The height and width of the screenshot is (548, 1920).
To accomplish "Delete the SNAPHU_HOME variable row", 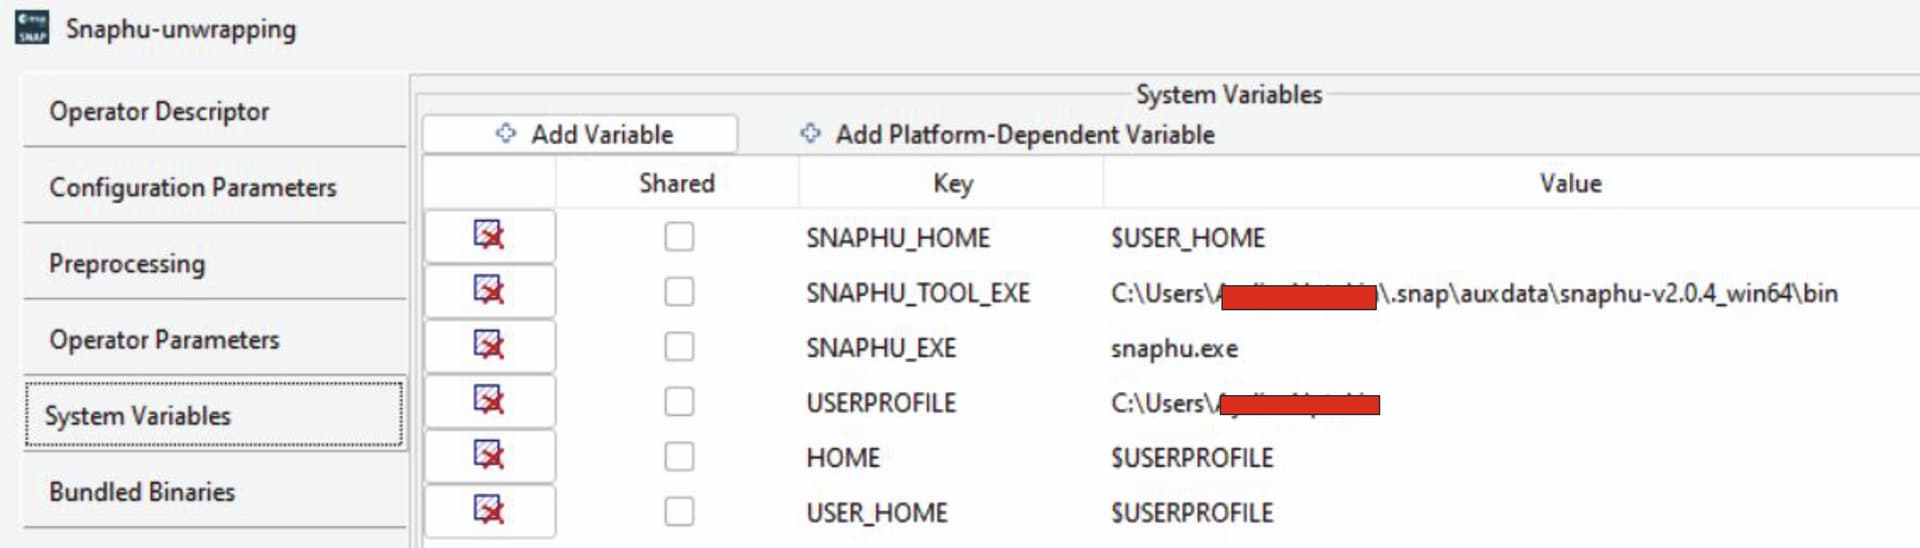I will click(489, 236).
